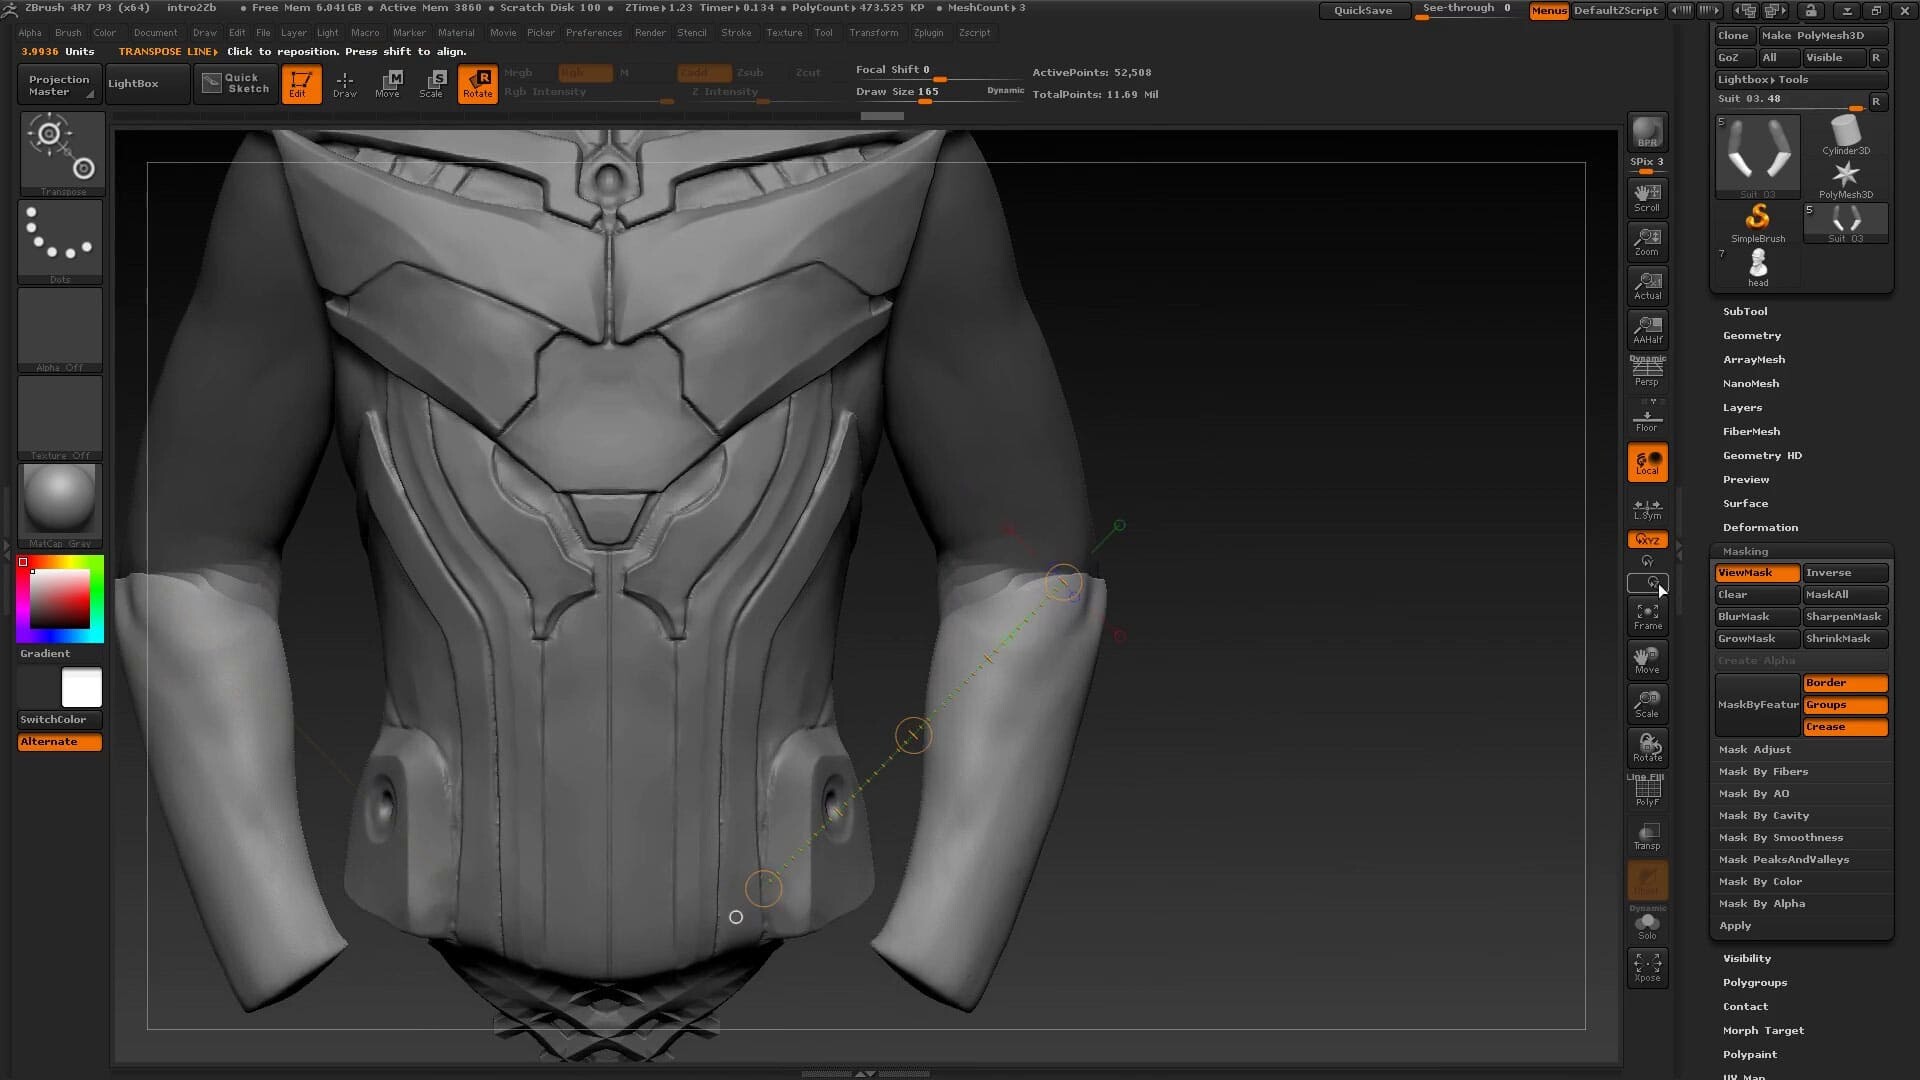Open the Quick Sketch button
1920x1080 pixels.
(x=236, y=84)
